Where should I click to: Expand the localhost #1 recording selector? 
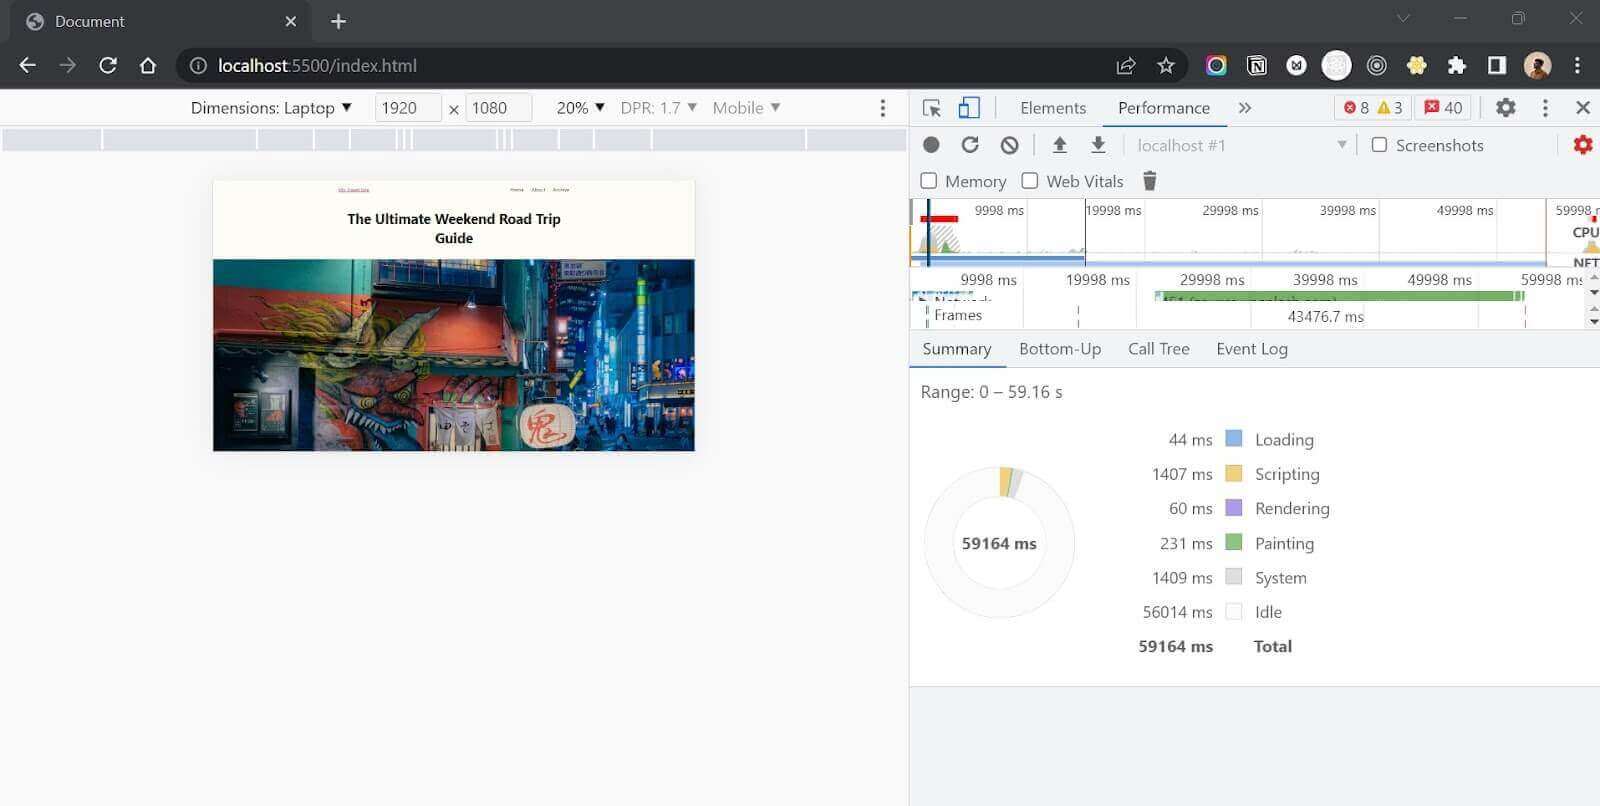pos(1241,145)
